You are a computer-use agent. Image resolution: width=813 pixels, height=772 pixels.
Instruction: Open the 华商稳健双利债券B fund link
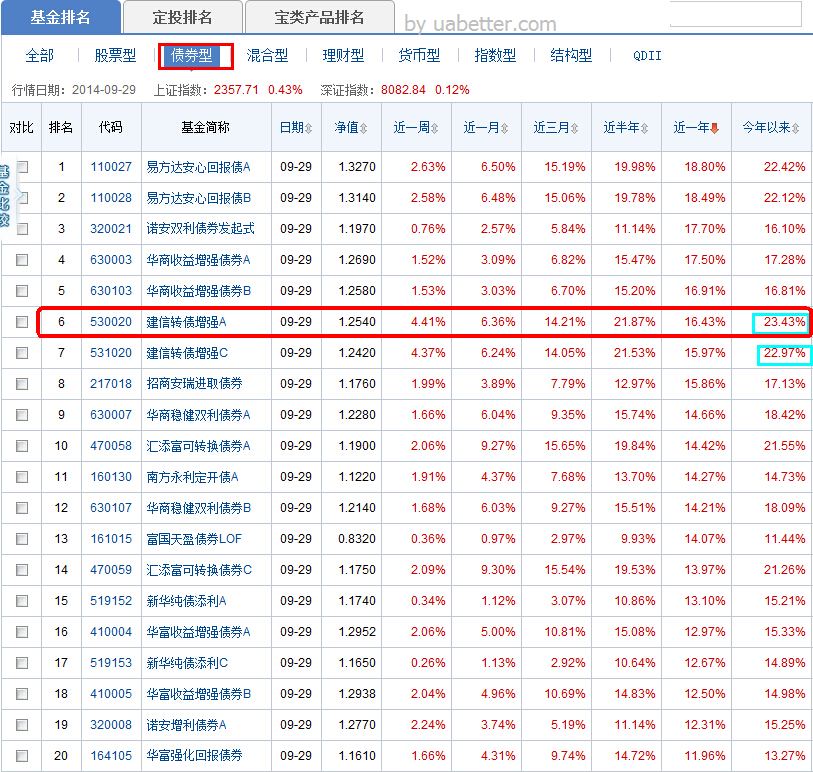click(x=199, y=508)
